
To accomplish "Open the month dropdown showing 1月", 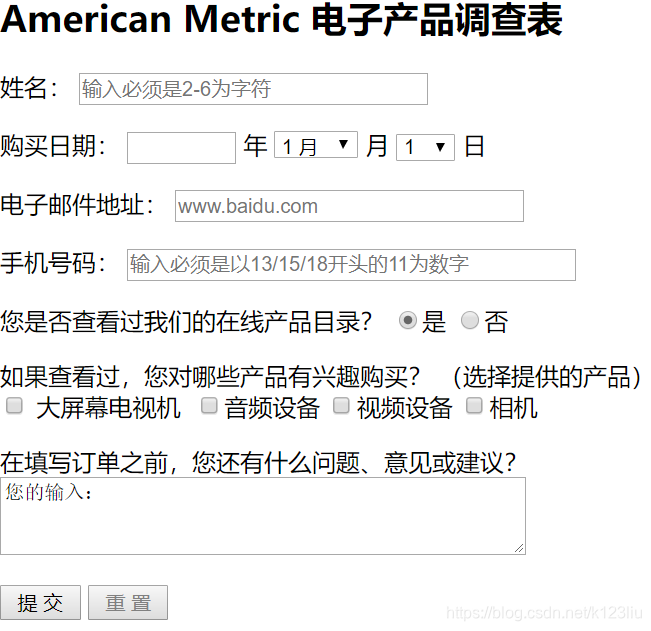I will coord(316,145).
